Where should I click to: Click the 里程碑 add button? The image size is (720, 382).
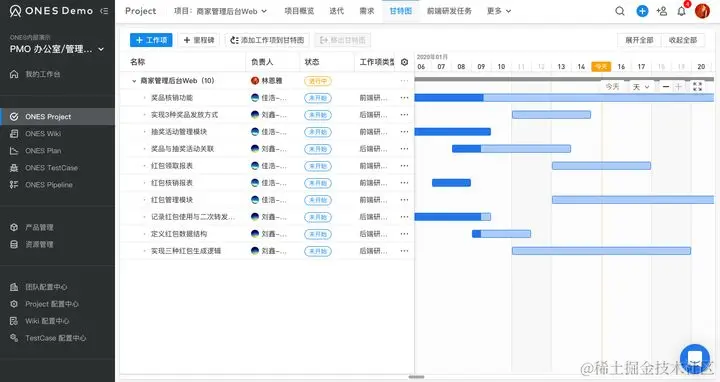(198, 40)
